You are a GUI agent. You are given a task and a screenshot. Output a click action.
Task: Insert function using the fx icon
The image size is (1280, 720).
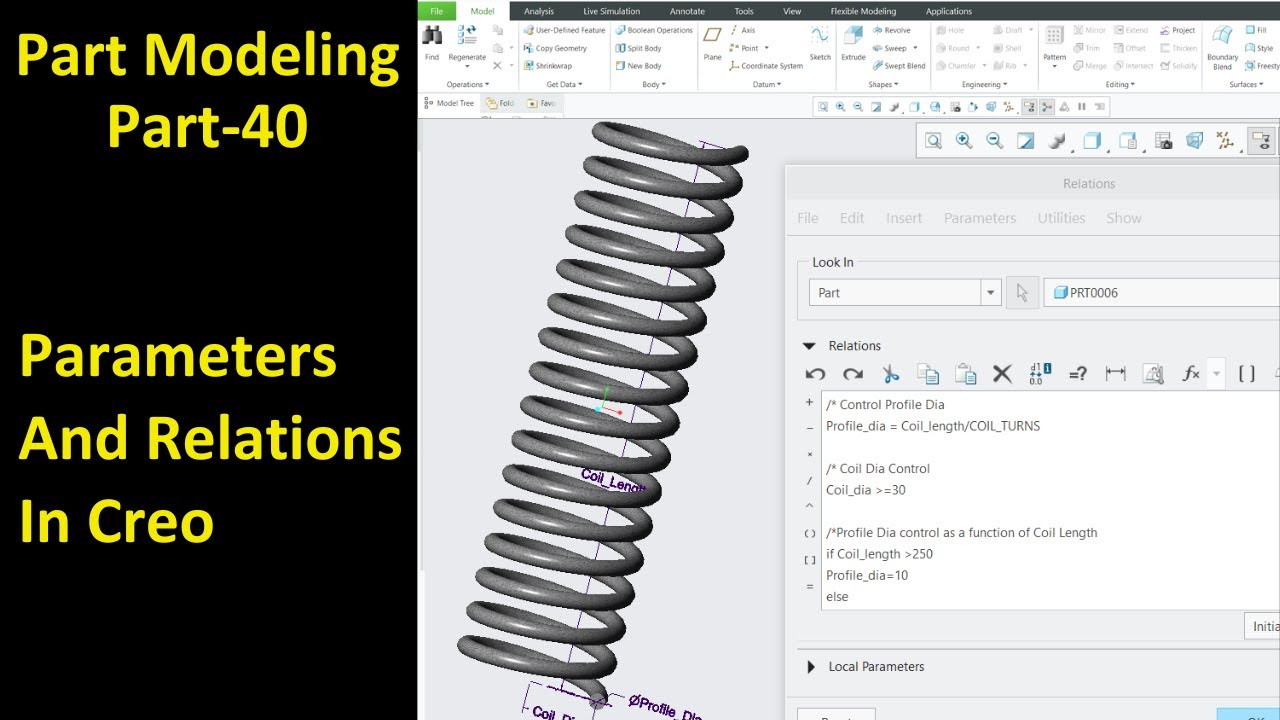pyautogui.click(x=1190, y=374)
